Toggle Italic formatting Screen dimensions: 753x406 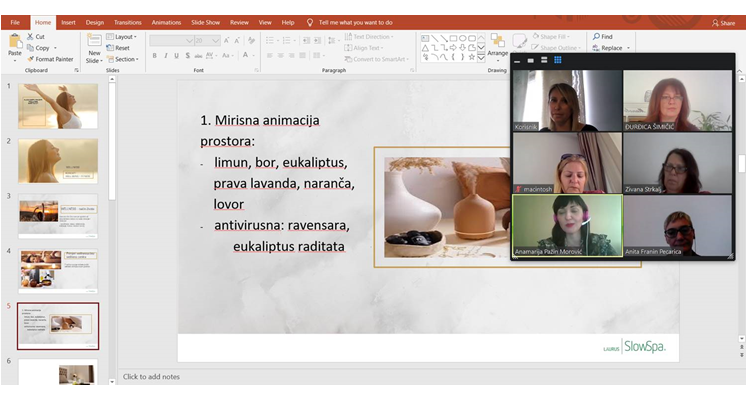click(166, 56)
